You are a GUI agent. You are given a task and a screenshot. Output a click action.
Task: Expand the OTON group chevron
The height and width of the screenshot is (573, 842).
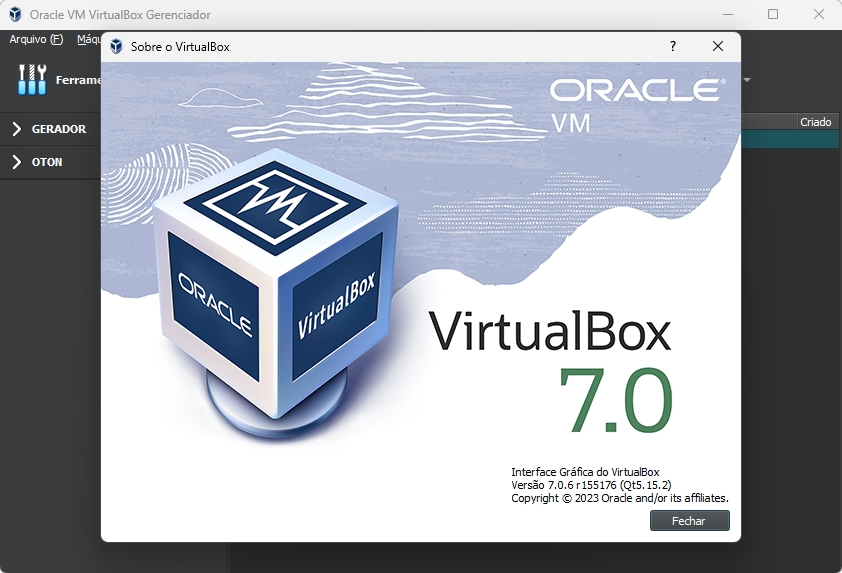pos(17,162)
